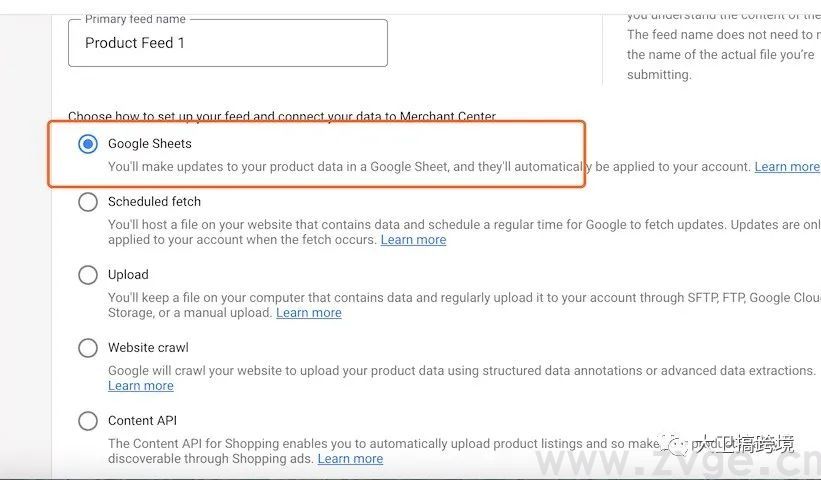This screenshot has width=821, height=480.
Task: Click the "Scheduled fetch" option label text
Action: point(154,202)
